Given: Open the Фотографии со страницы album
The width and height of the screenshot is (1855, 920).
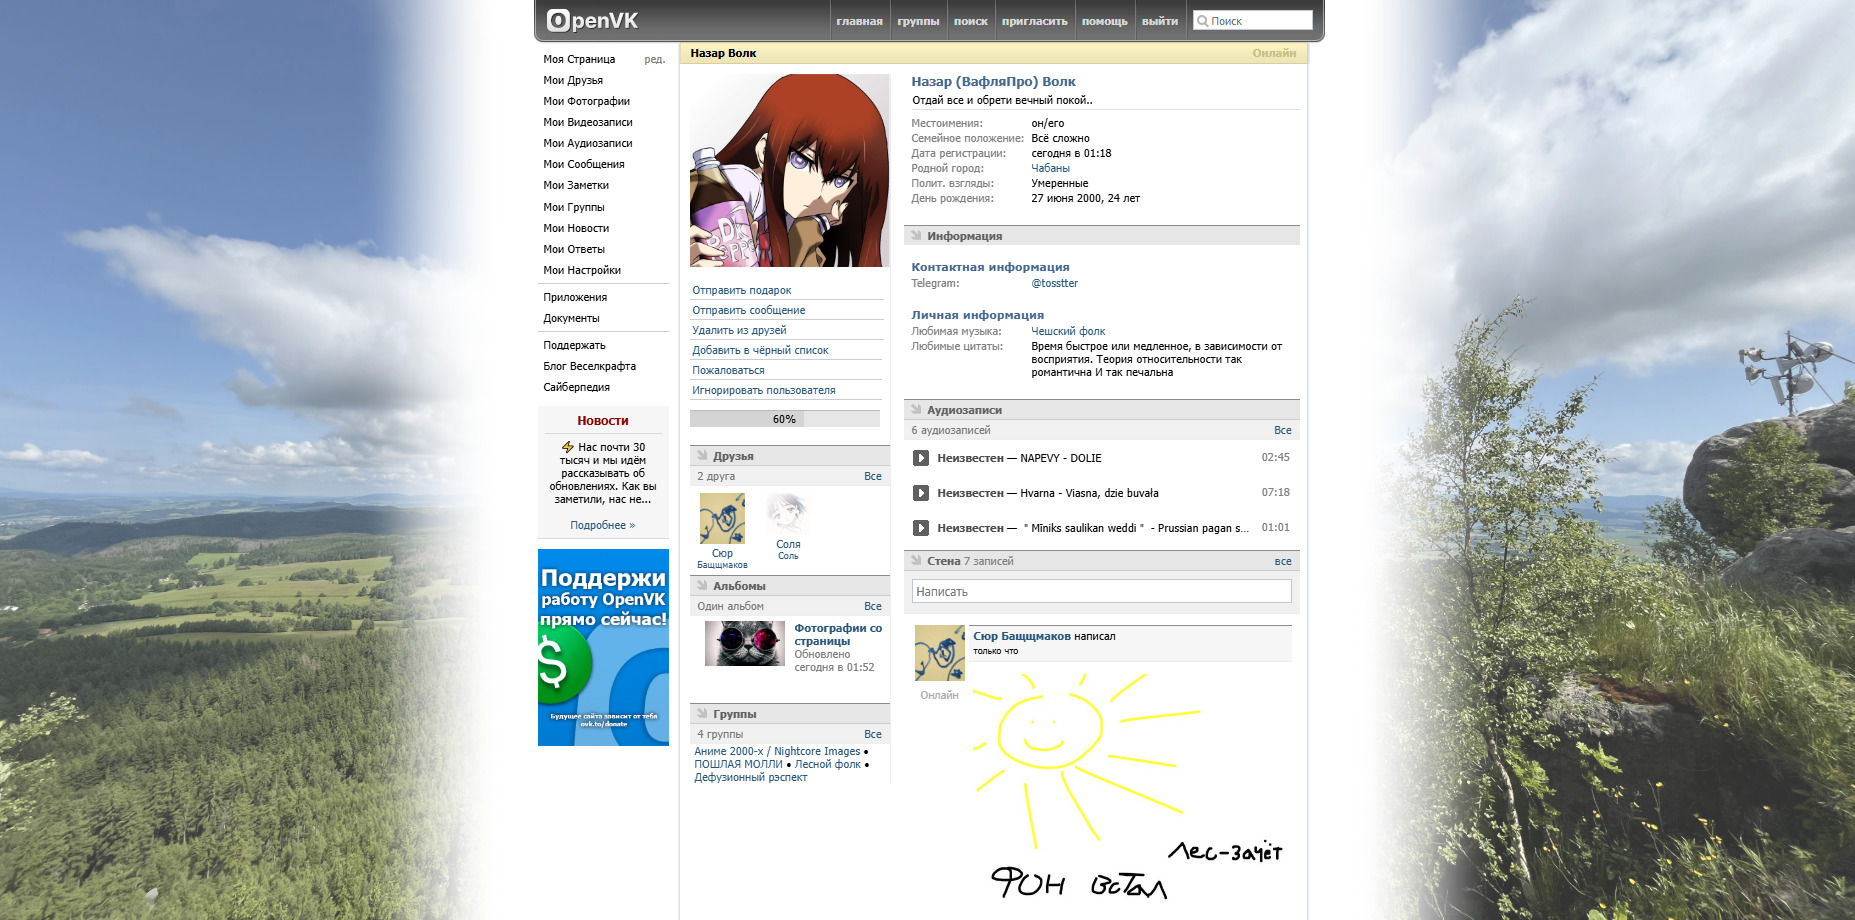Looking at the screenshot, I should 838,634.
